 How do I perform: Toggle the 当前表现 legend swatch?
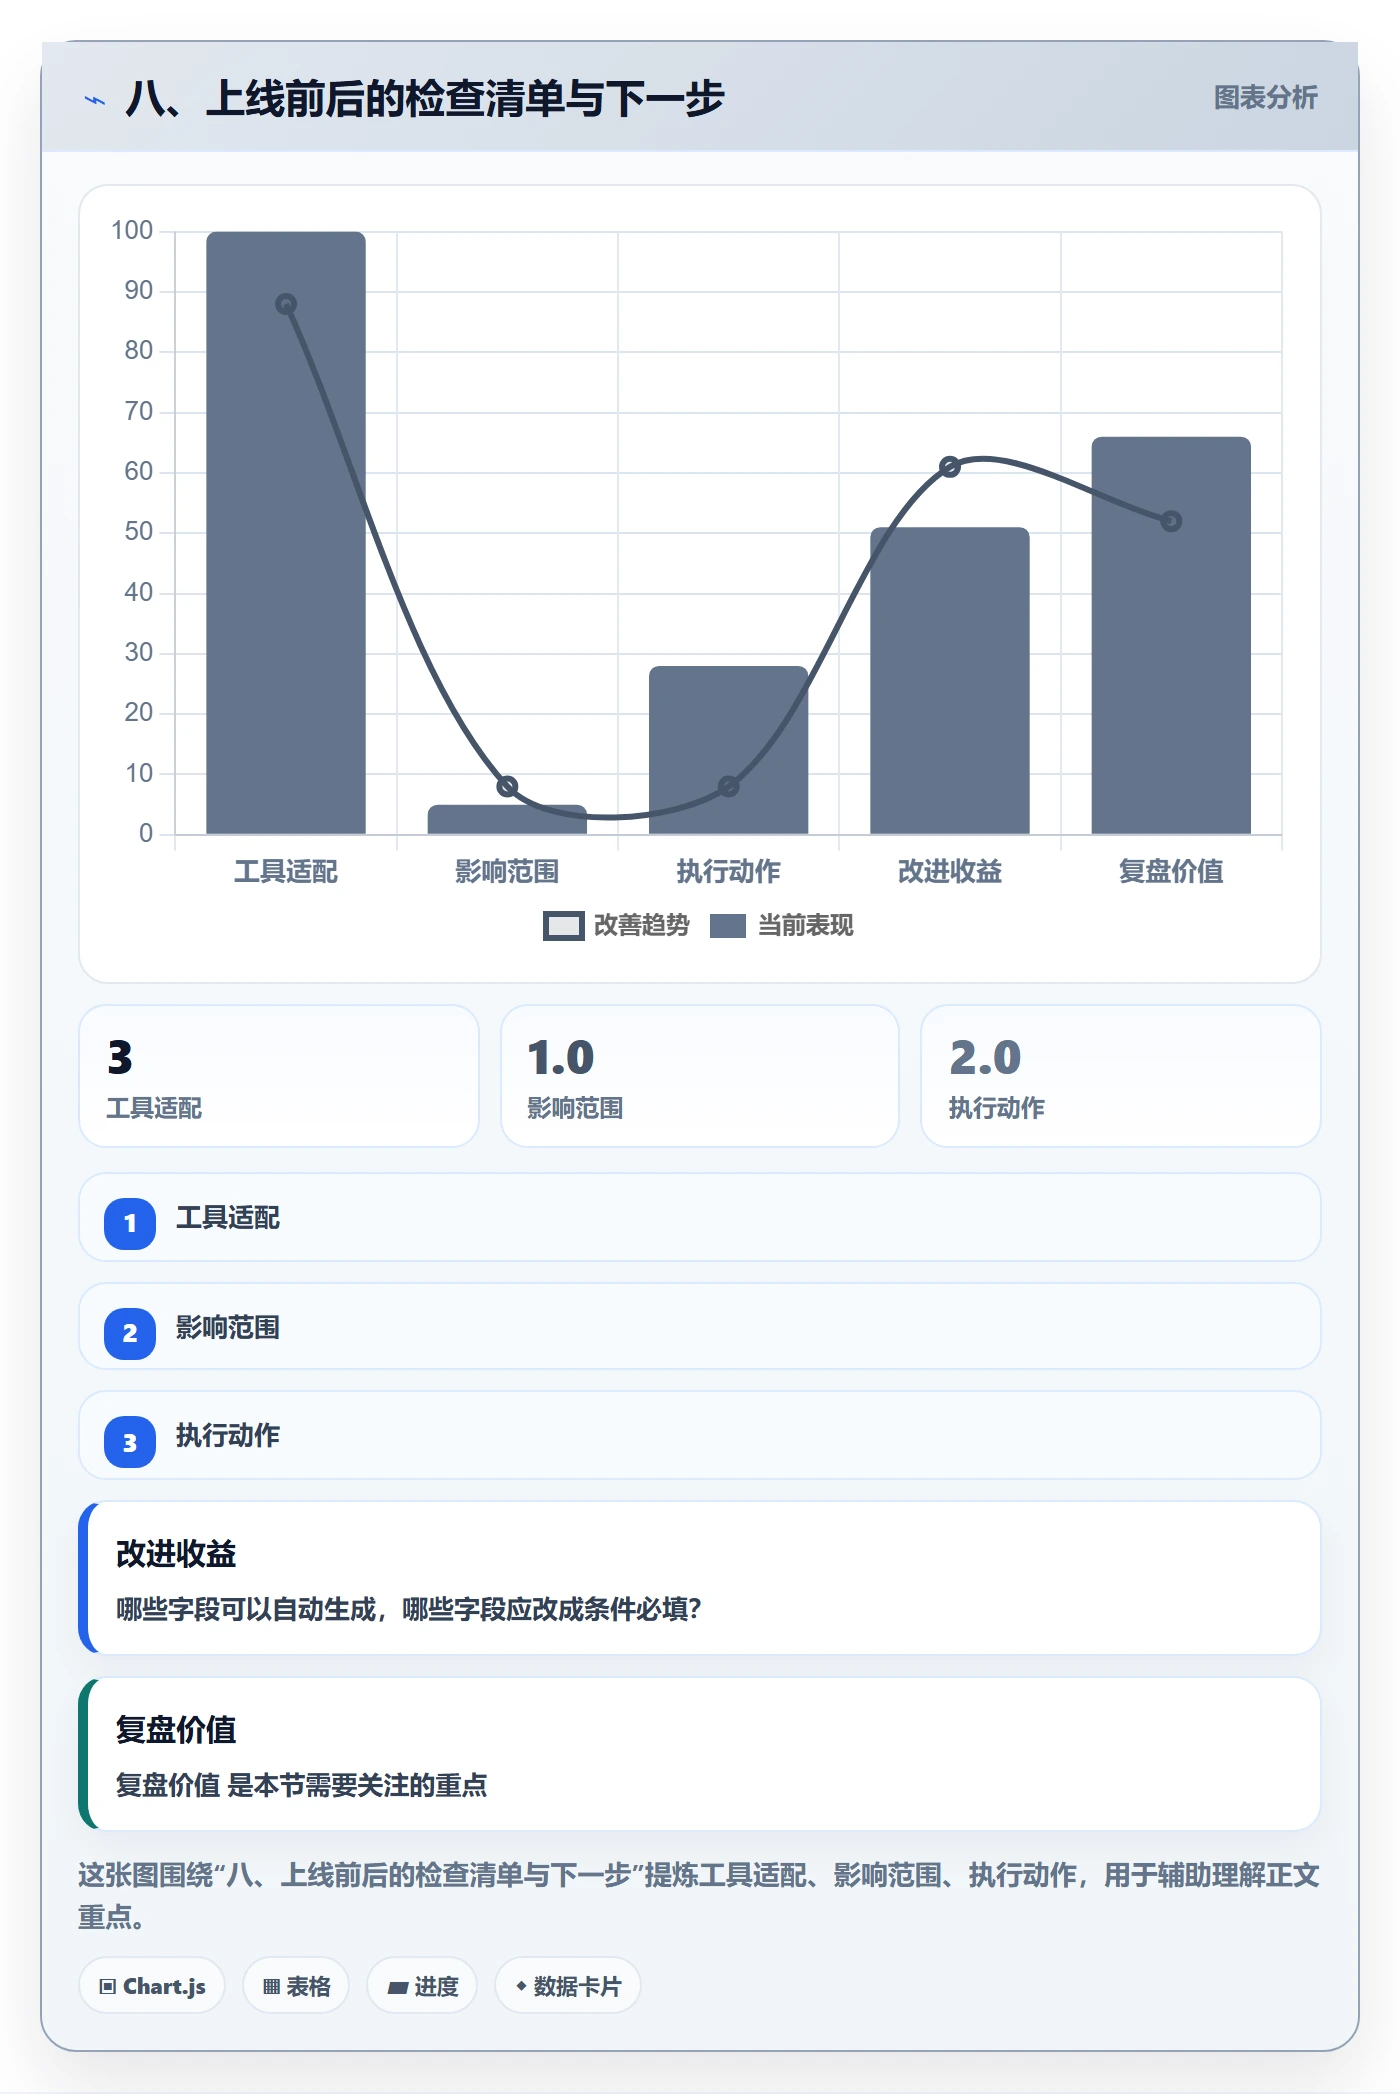pyautogui.click(x=727, y=926)
